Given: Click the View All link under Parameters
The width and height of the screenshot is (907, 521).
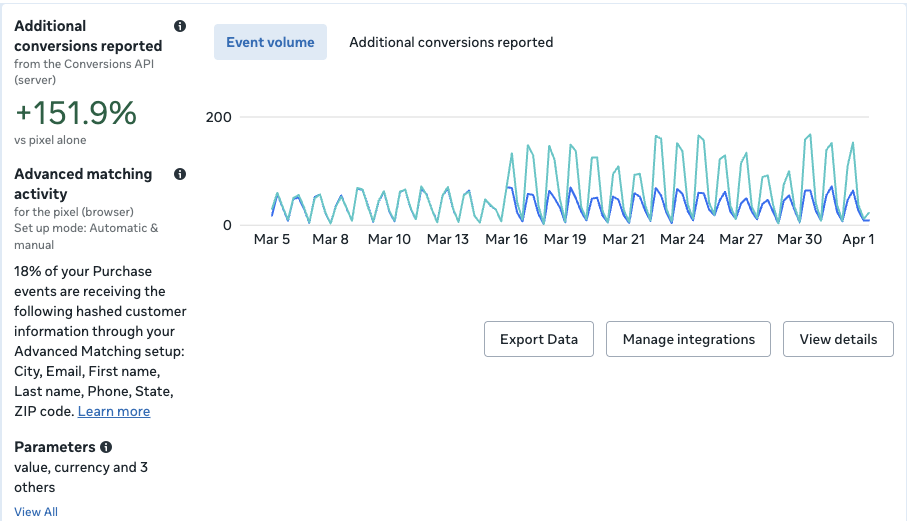Looking at the screenshot, I should pos(36,512).
